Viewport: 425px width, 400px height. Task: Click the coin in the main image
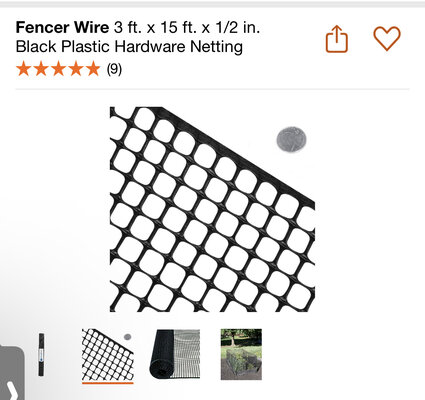(x=291, y=139)
